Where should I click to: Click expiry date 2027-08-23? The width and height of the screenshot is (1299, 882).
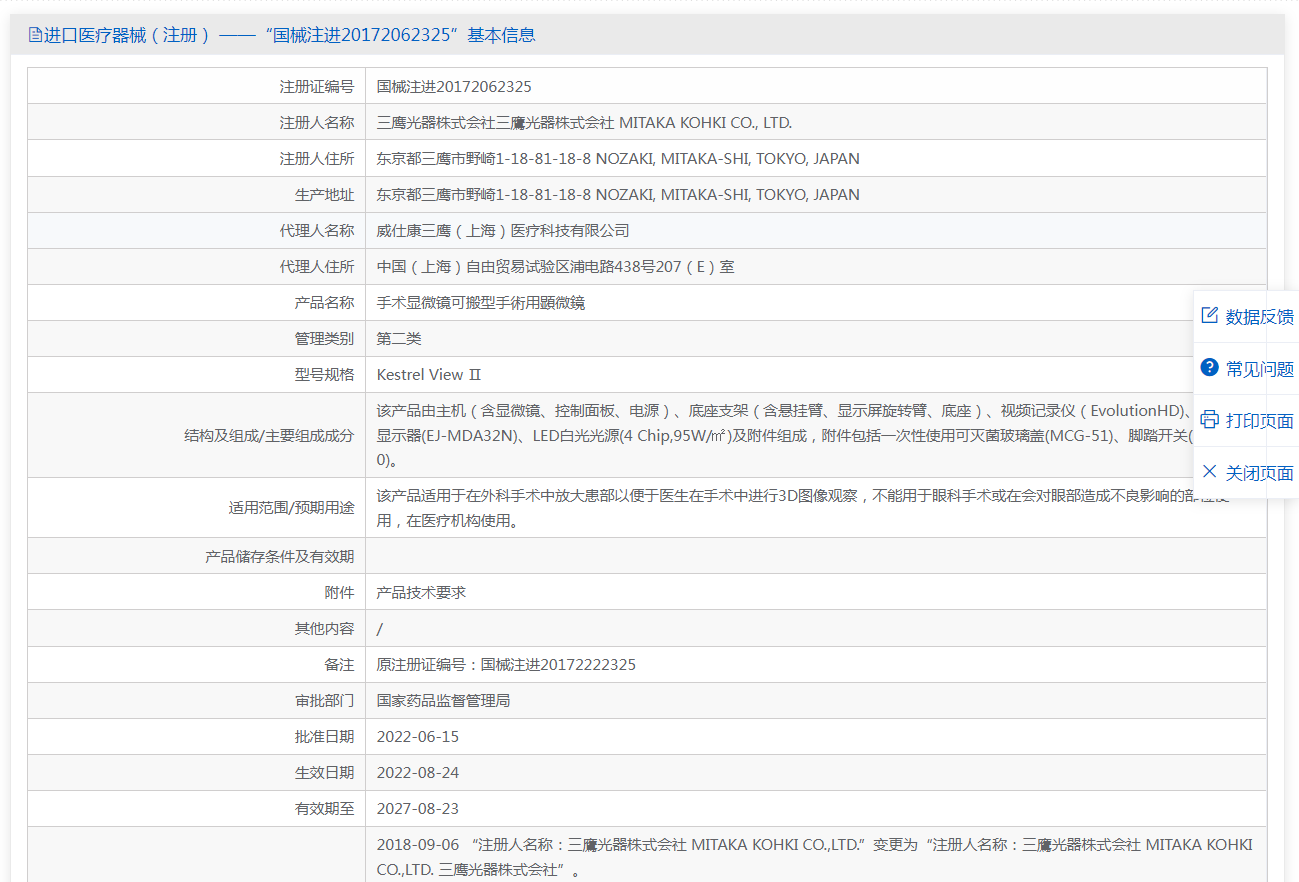click(x=418, y=809)
